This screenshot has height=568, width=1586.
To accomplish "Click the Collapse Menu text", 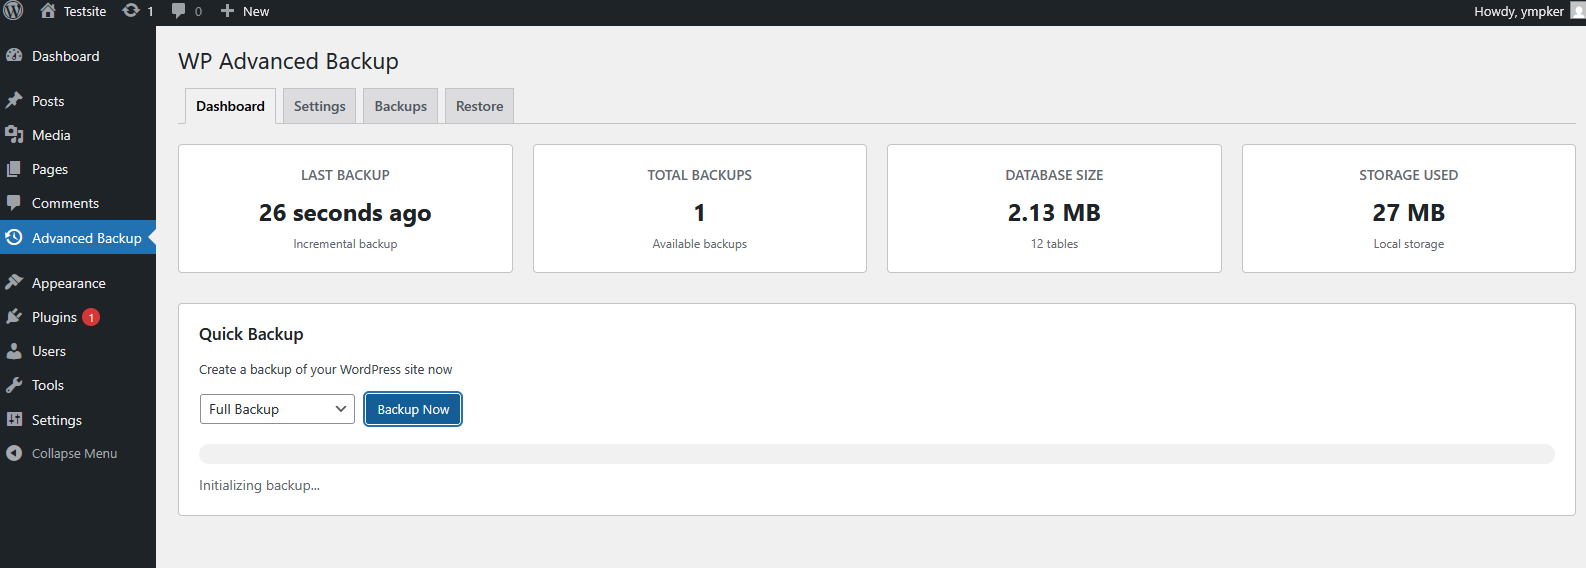I will point(75,453).
